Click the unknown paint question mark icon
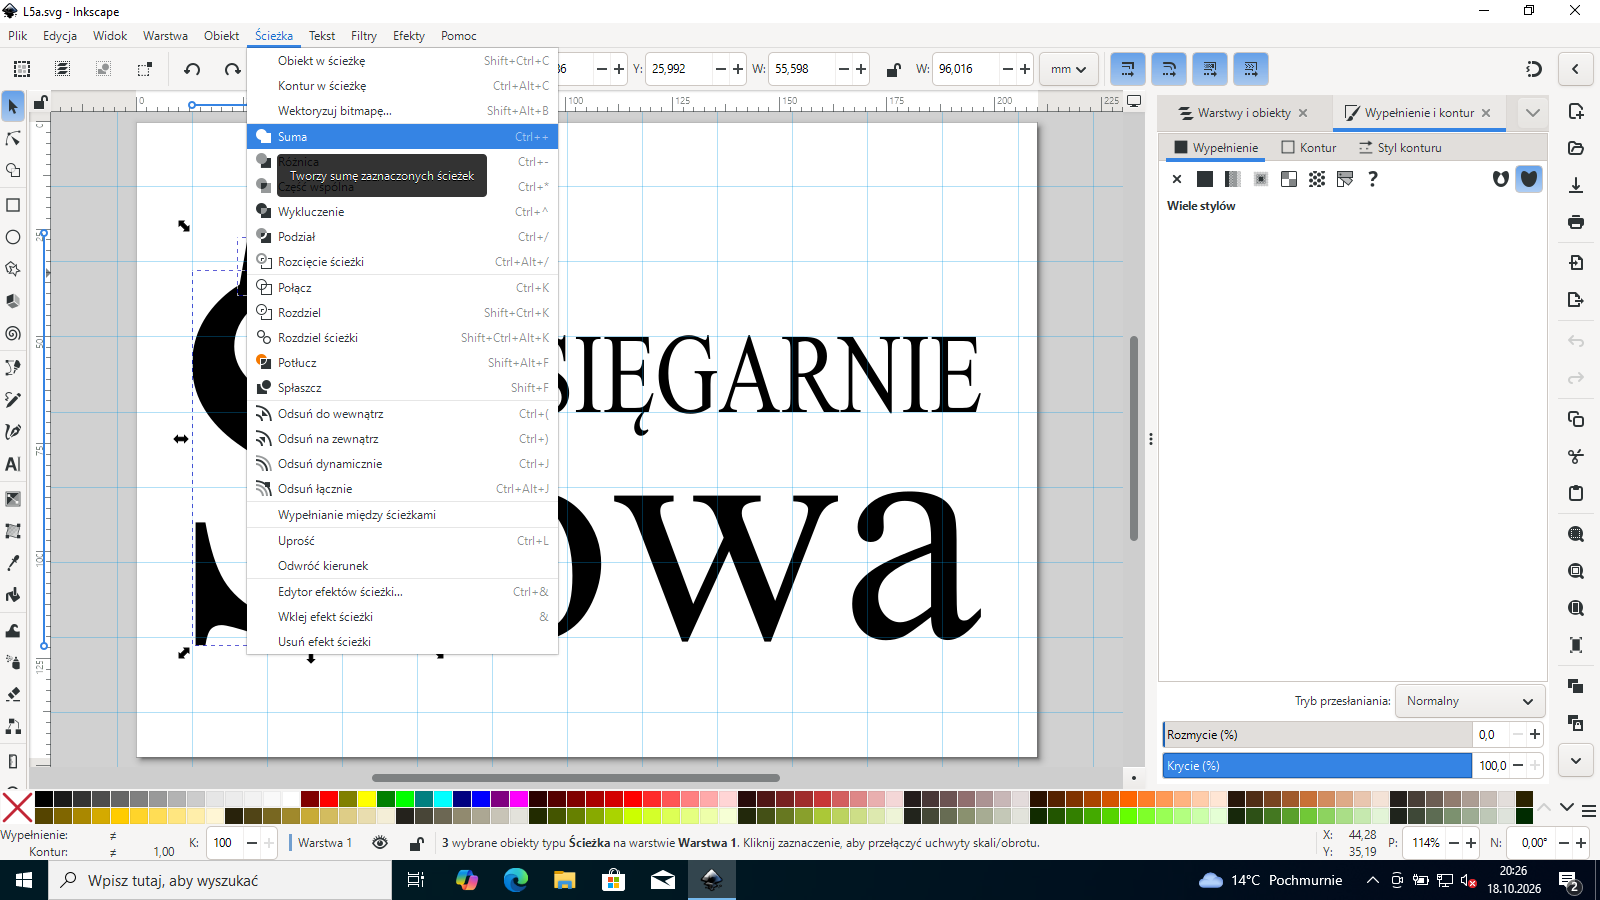The height and width of the screenshot is (900, 1600). 1373,179
